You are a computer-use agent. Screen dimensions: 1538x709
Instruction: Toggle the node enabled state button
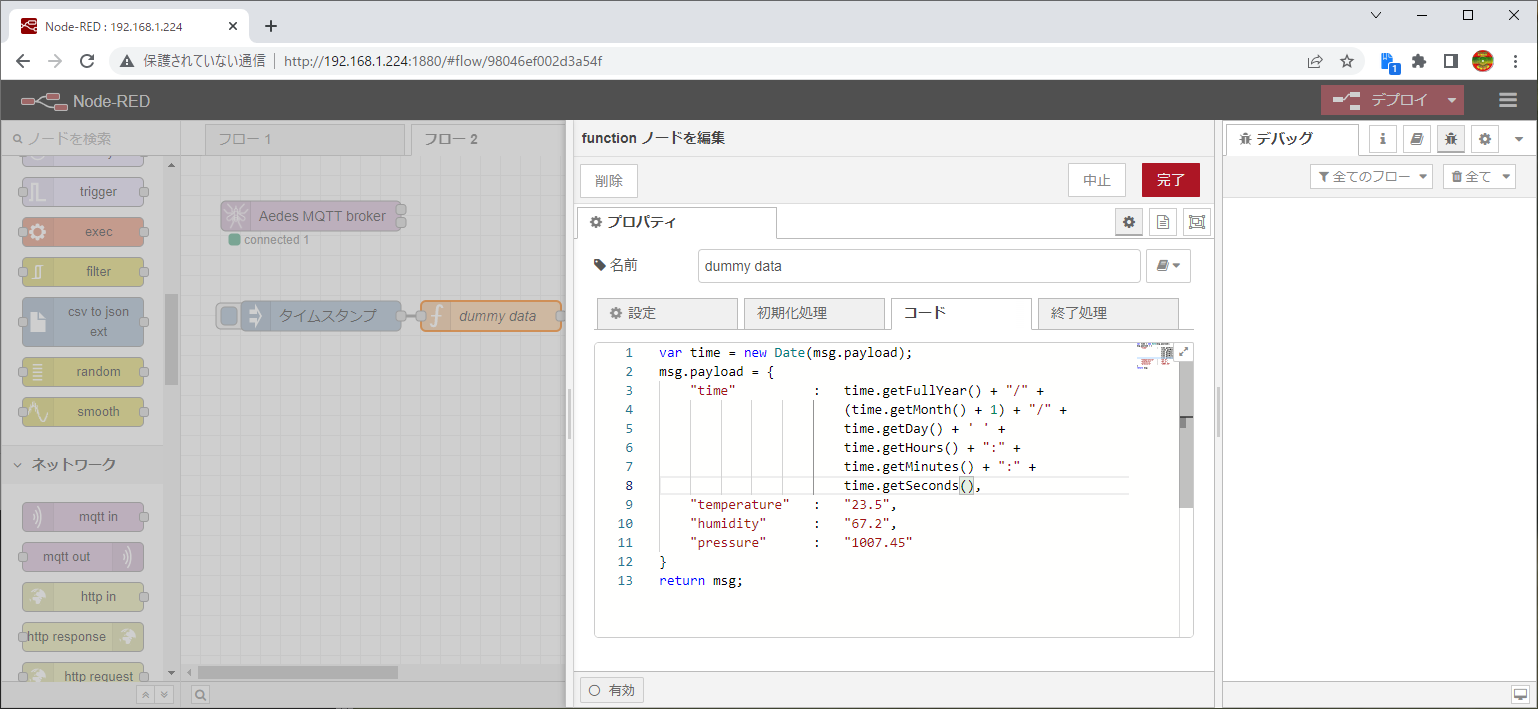coord(612,690)
